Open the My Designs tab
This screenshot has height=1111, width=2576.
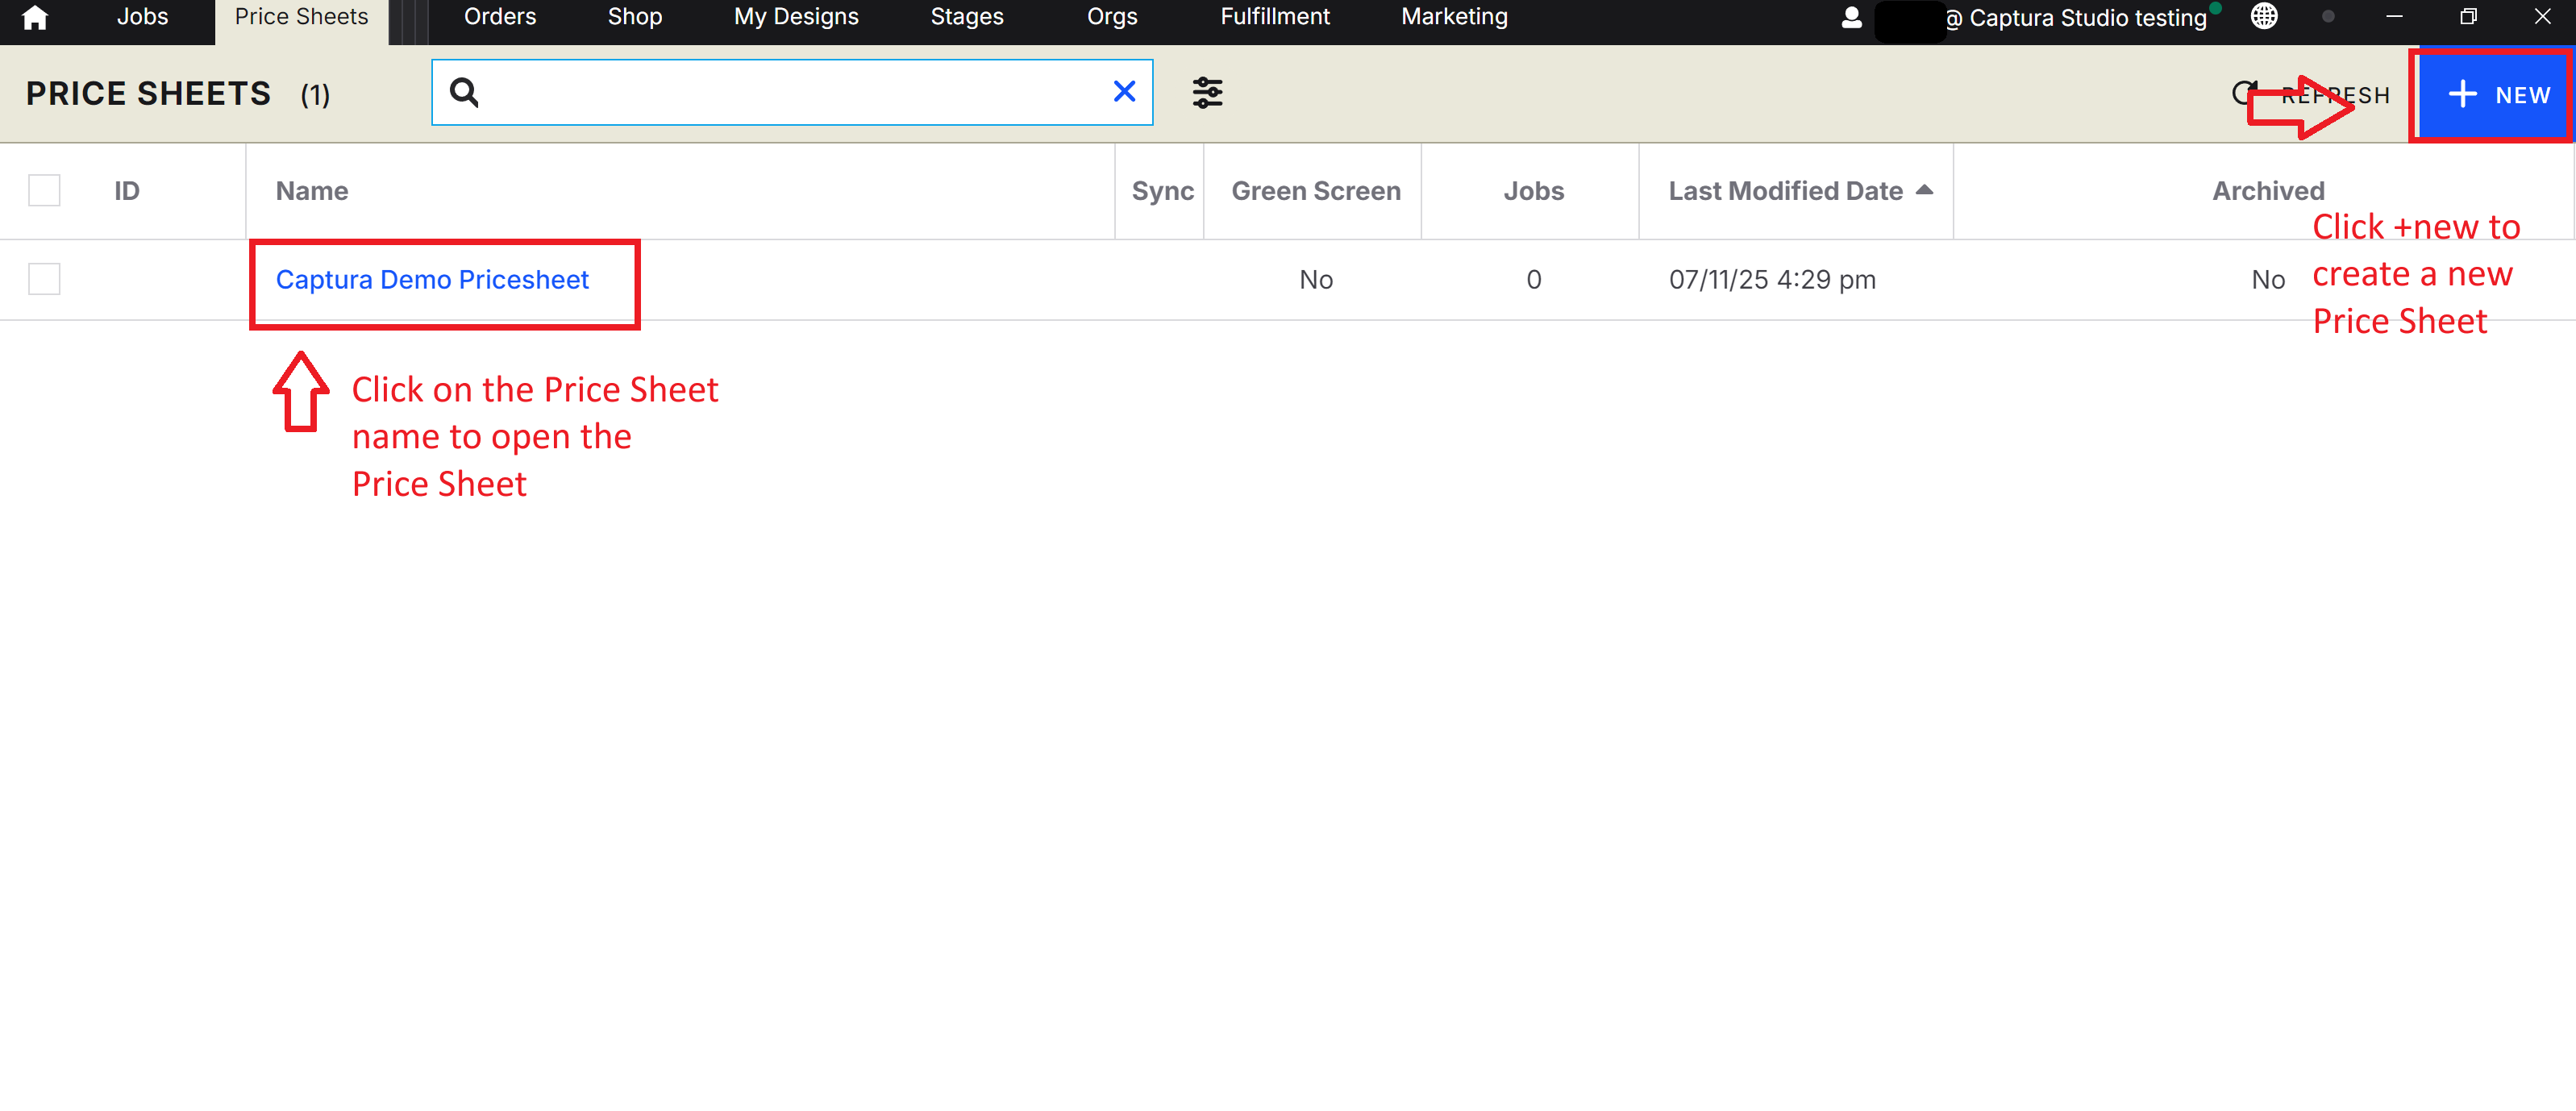click(x=796, y=17)
